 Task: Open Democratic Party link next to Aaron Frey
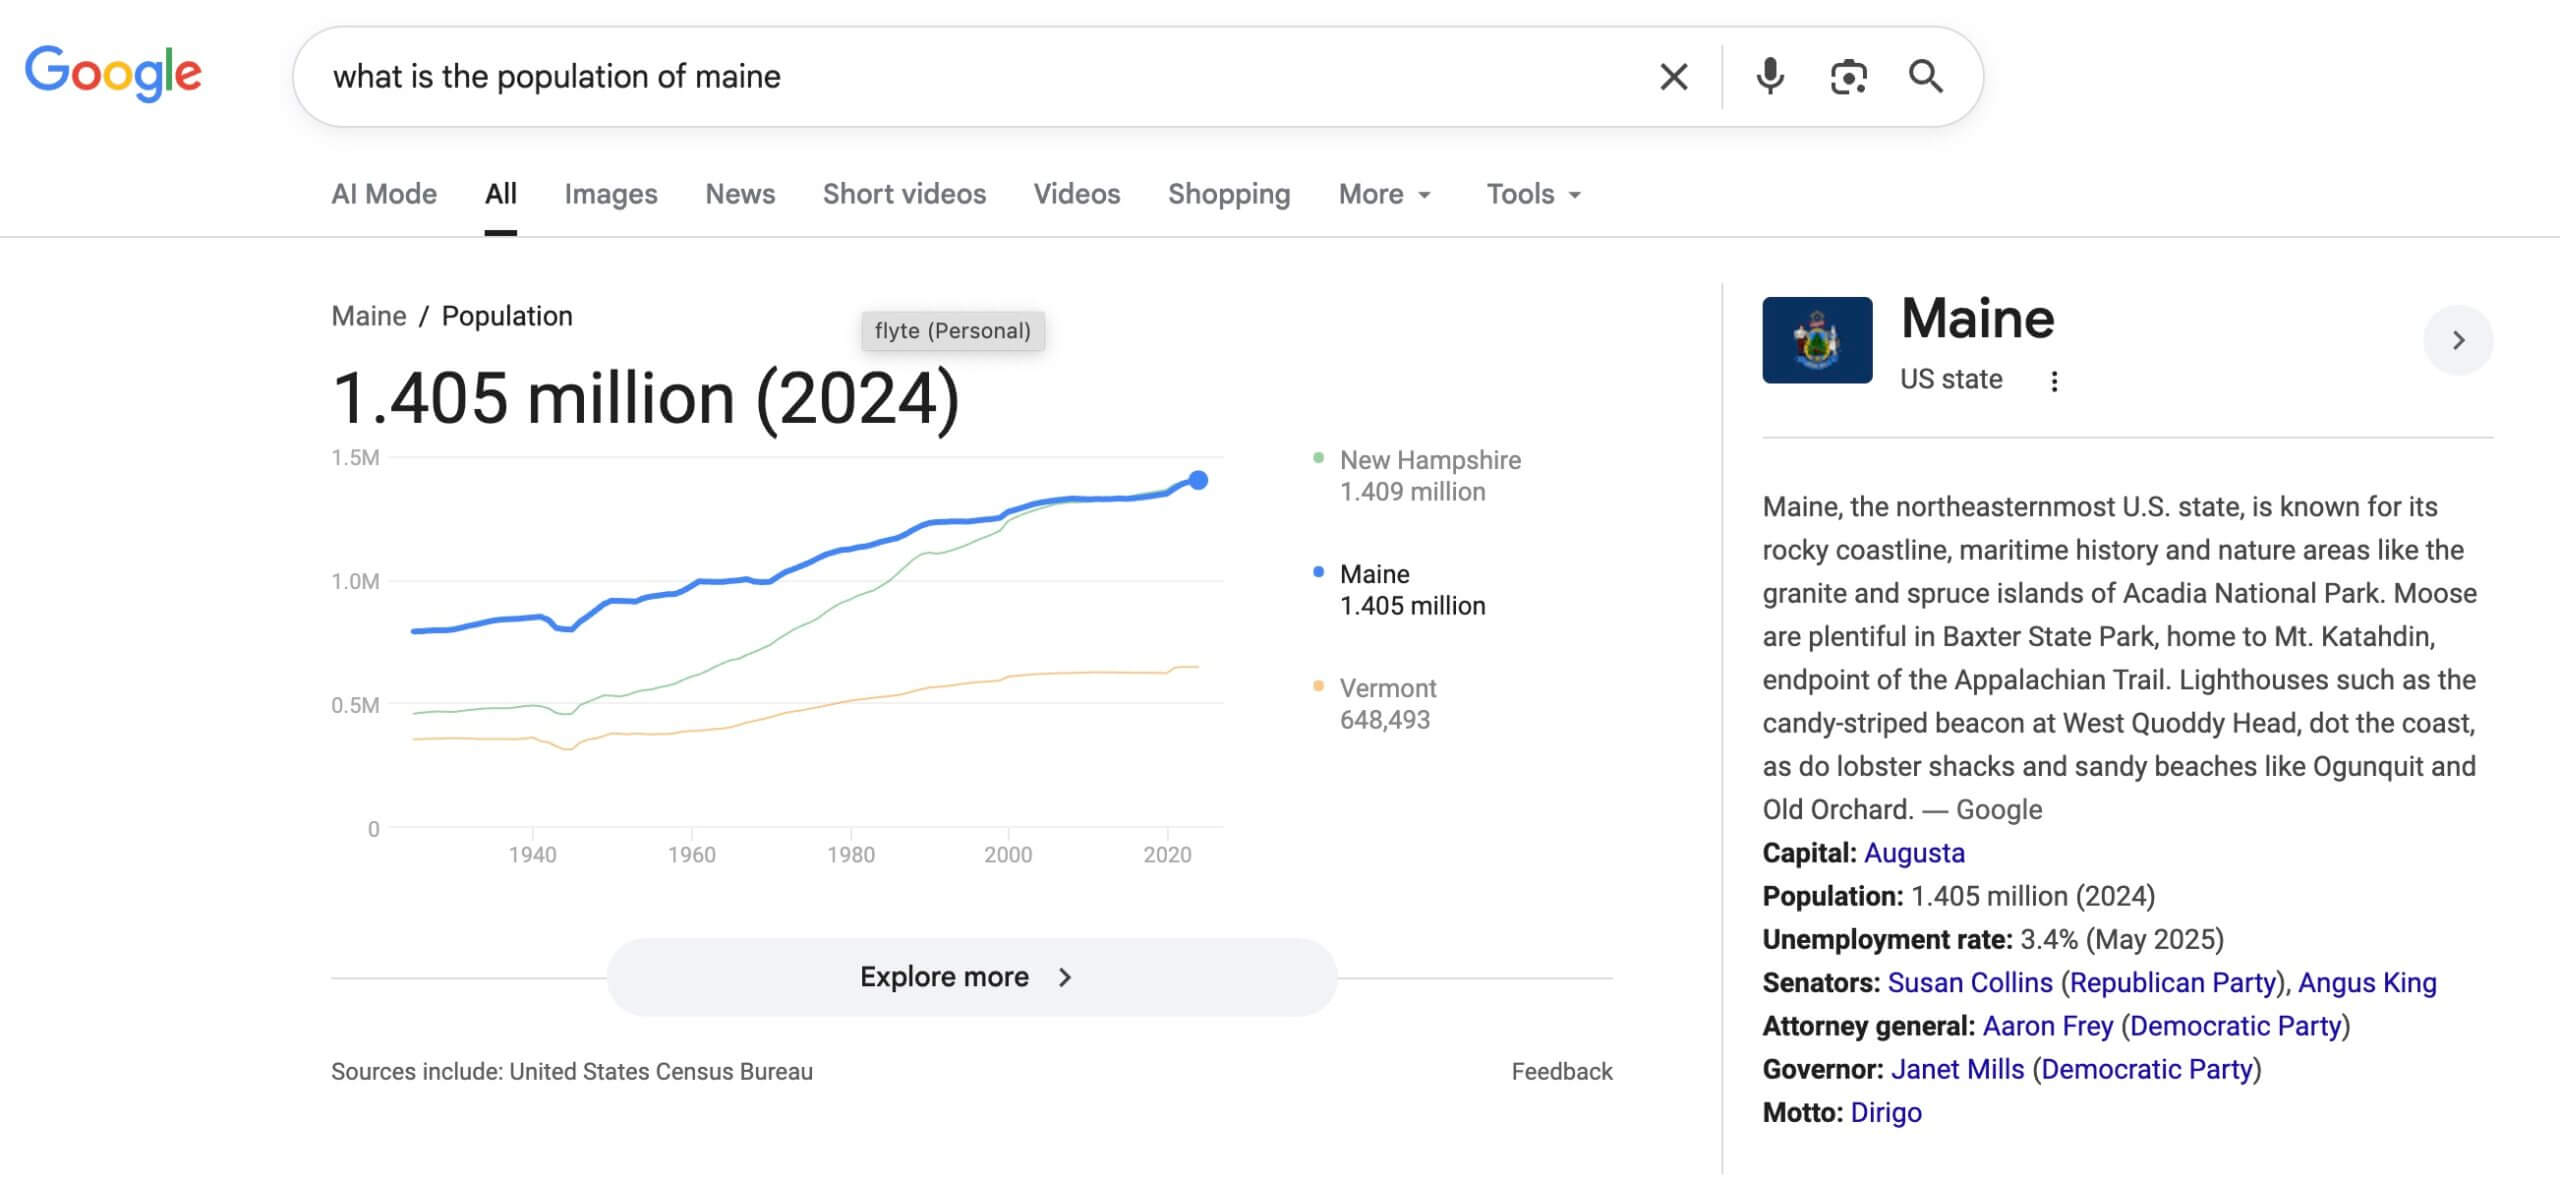pos(2236,1026)
